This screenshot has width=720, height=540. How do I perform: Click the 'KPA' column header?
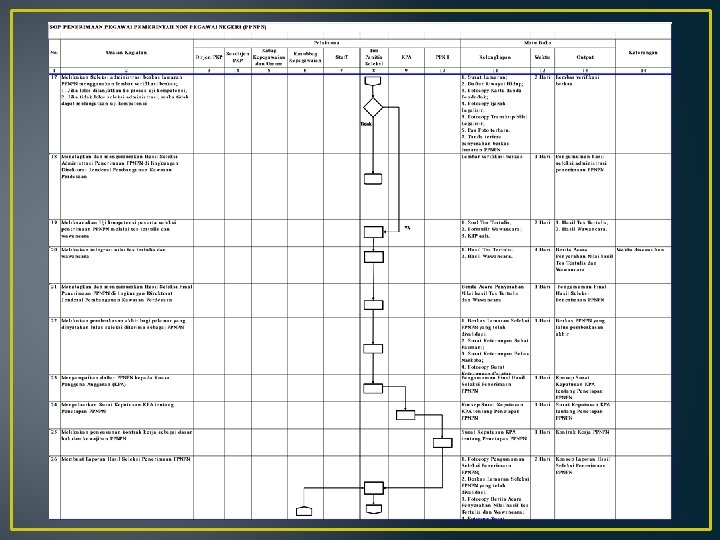(406, 57)
